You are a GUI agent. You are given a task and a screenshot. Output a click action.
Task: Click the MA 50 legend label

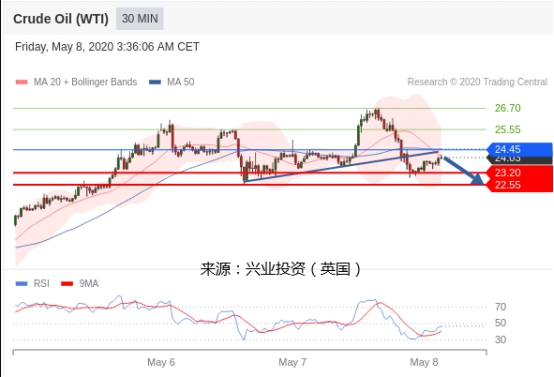pyautogui.click(x=181, y=82)
